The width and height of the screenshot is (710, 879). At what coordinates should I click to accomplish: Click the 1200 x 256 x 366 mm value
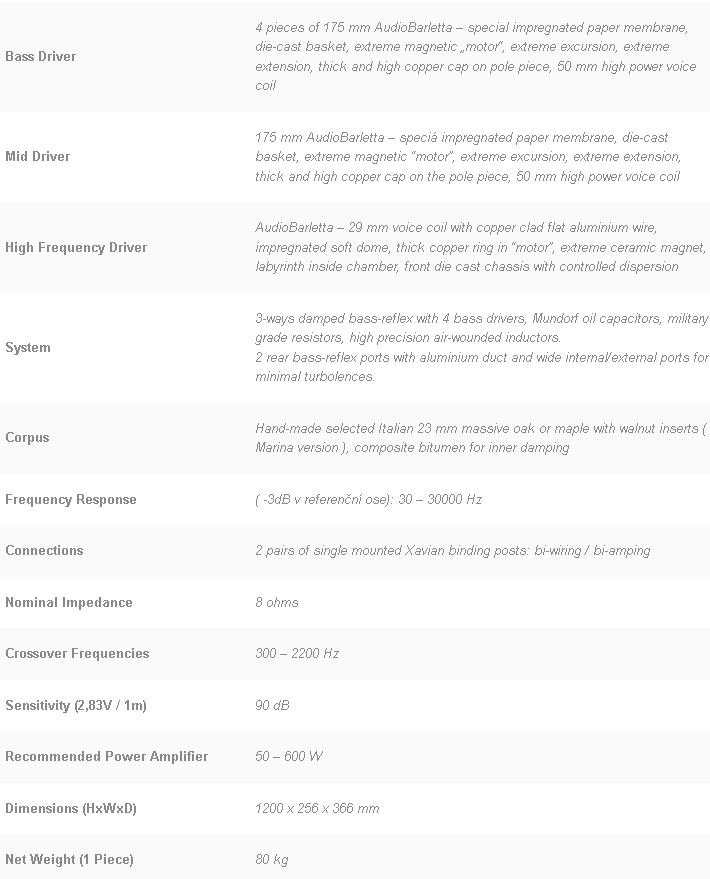point(317,809)
